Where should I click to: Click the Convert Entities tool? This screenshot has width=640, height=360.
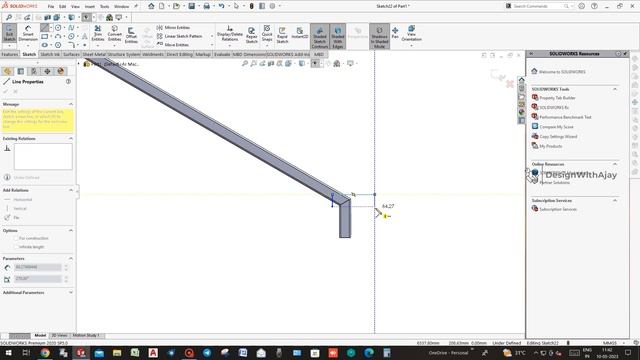[x=115, y=33]
